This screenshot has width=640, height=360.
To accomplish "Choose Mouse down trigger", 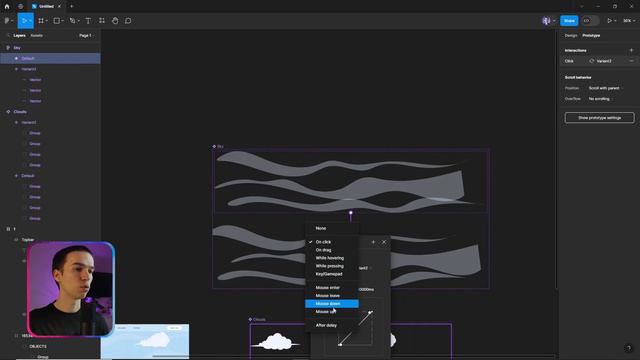I will click(x=332, y=304).
